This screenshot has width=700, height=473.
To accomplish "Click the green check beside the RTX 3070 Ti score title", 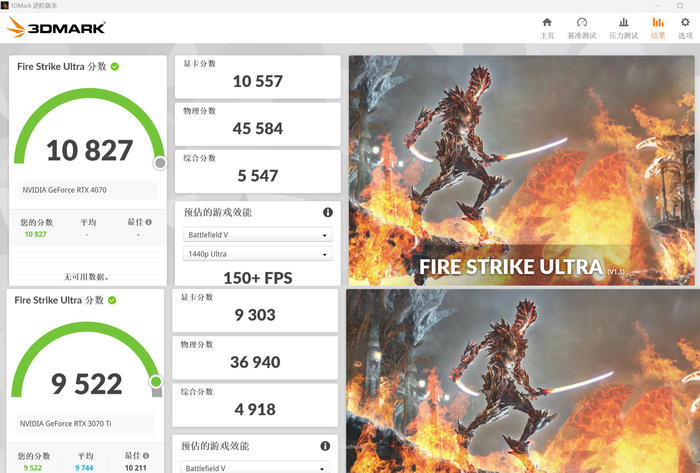I will pyautogui.click(x=112, y=300).
